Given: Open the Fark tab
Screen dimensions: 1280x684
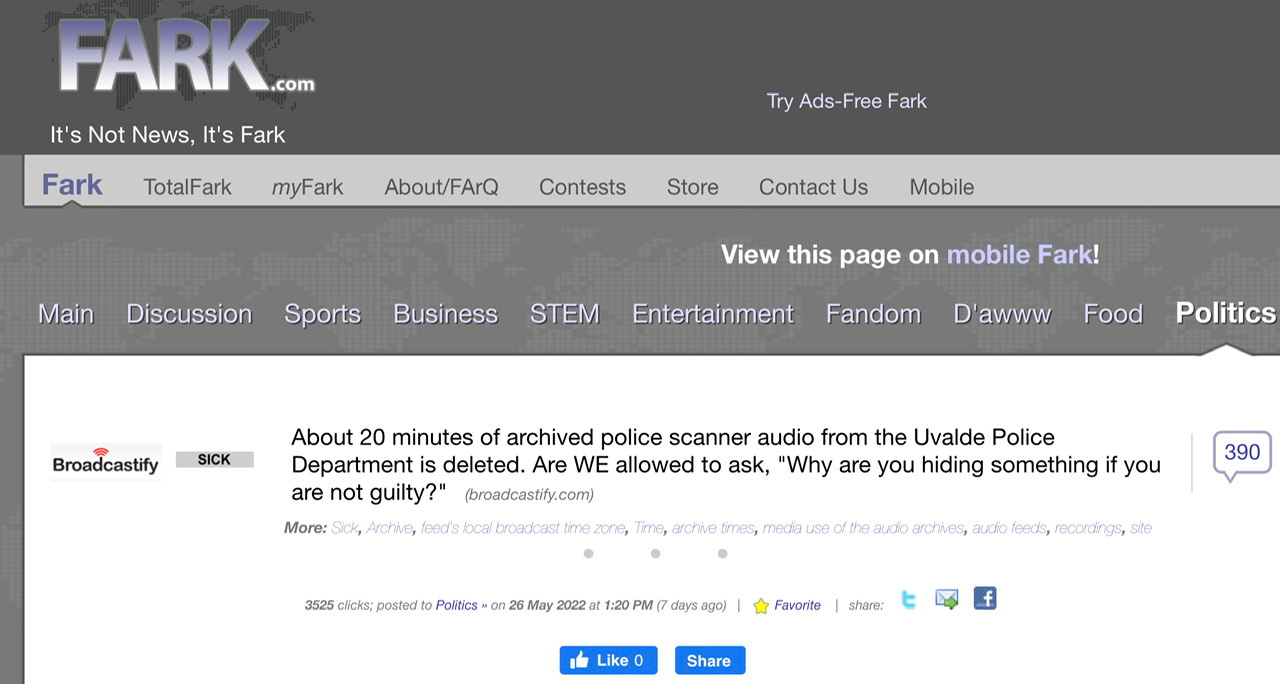Looking at the screenshot, I should [72, 185].
